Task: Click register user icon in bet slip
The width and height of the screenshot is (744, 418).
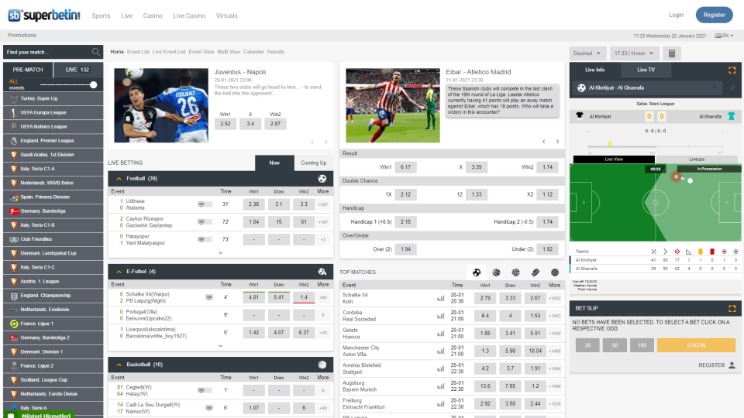Action: [x=732, y=365]
